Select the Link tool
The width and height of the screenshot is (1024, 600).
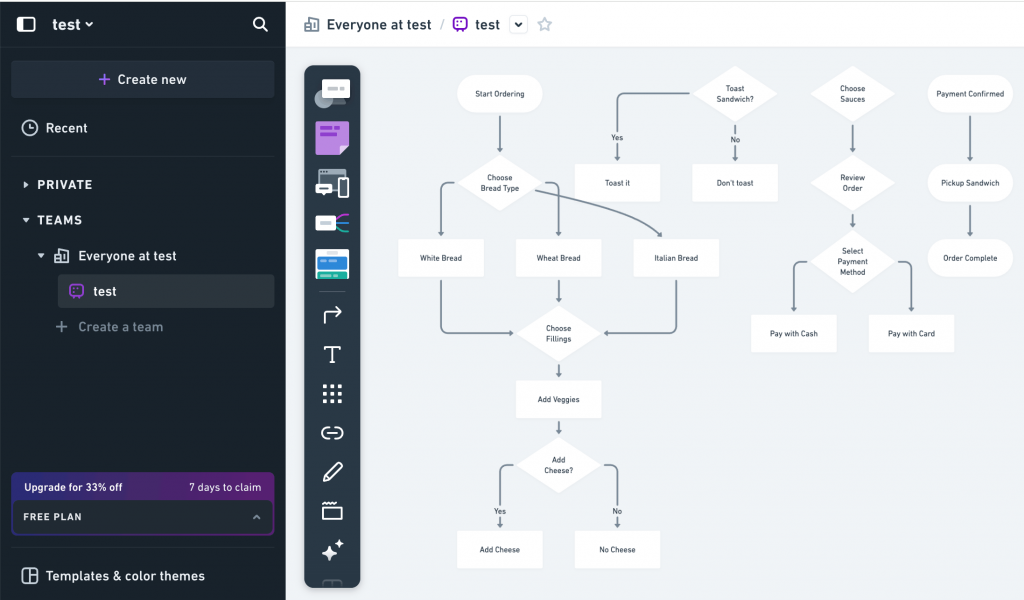tap(332, 432)
